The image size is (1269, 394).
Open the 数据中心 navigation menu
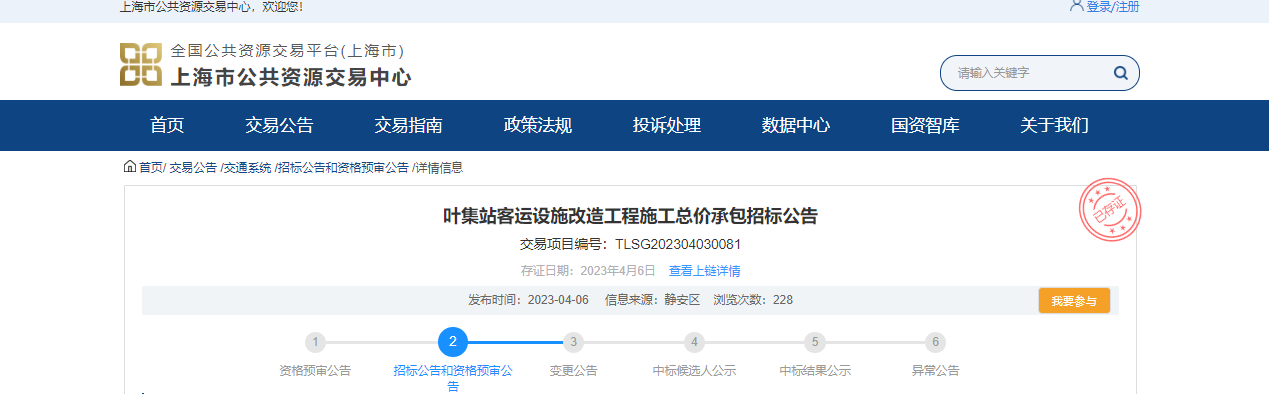tap(796, 126)
